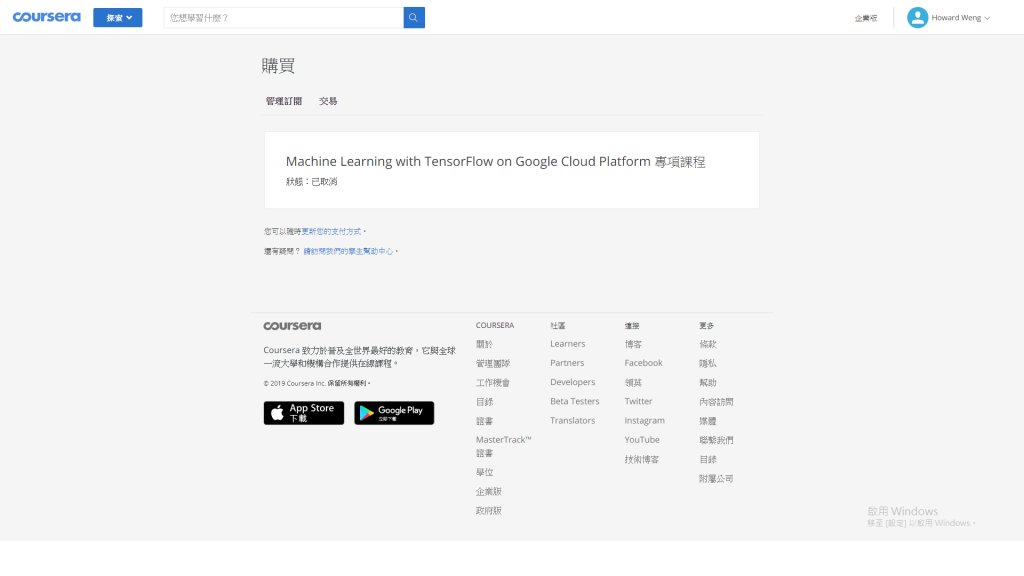
Task: Open the Machine Learning with TensorFlow specialization title
Action: click(495, 161)
